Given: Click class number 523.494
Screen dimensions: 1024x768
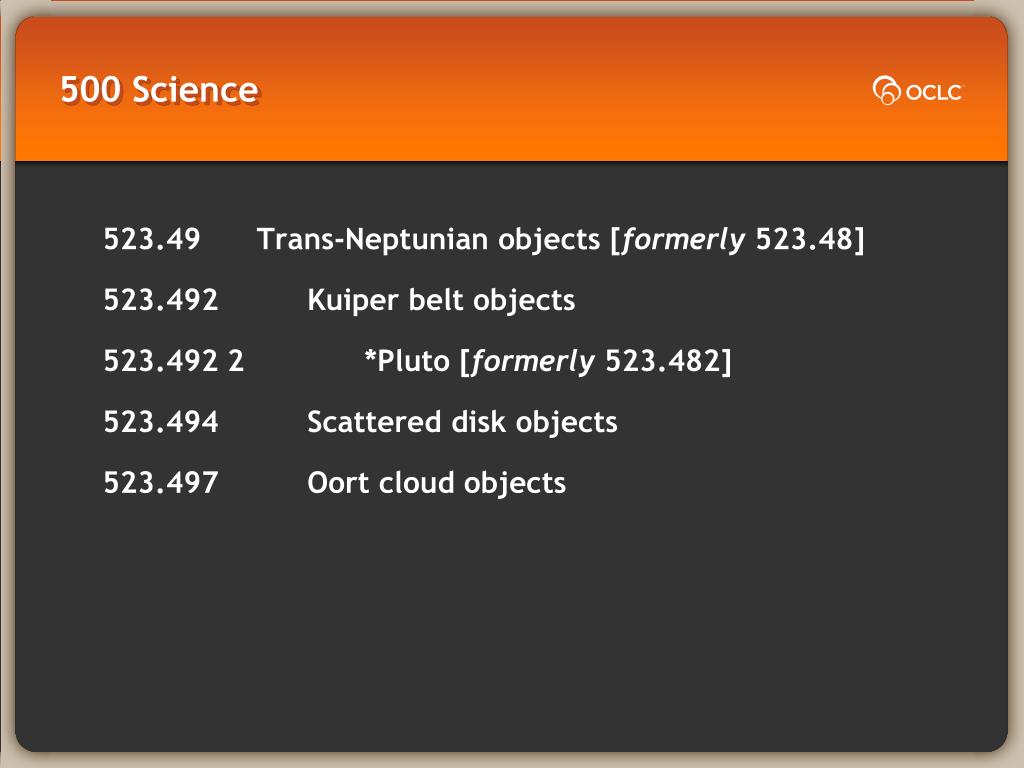Looking at the screenshot, I should 161,422.
